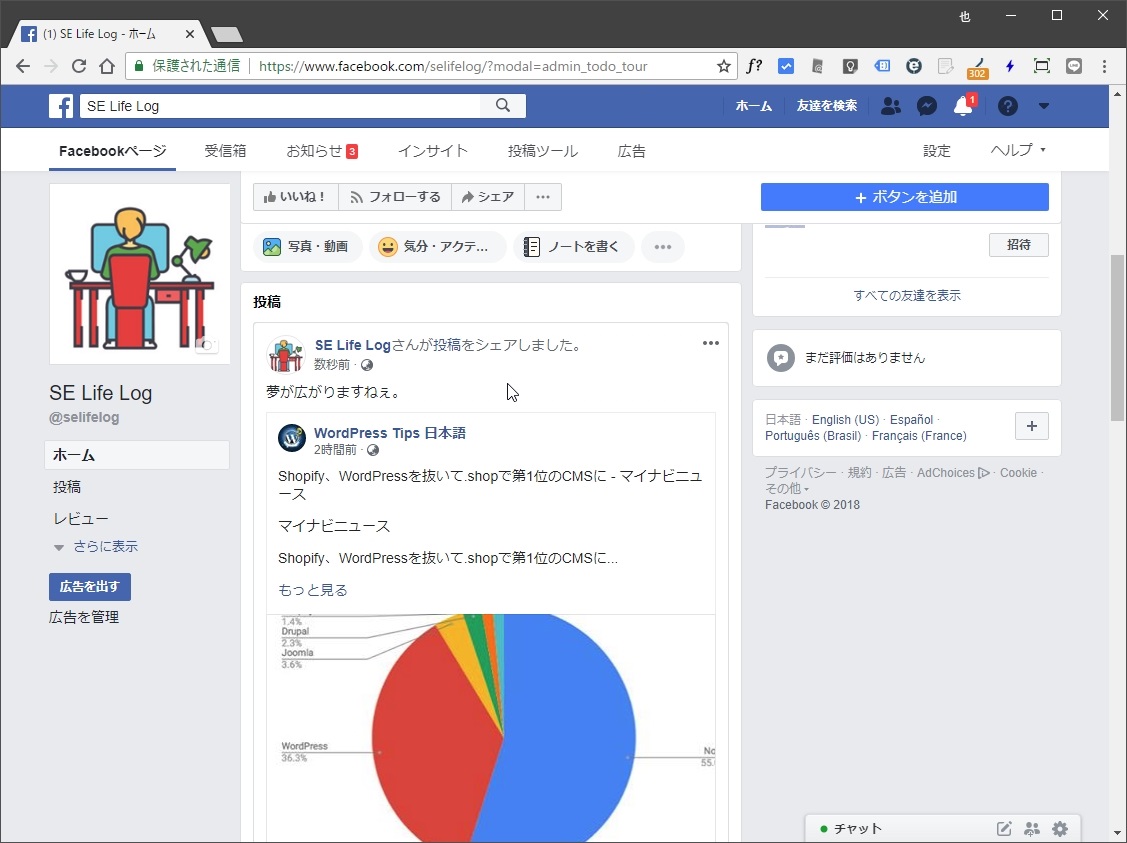Viewport: 1127px width, 843px height.
Task: Open chat settings gear icon
Action: click(1060, 829)
